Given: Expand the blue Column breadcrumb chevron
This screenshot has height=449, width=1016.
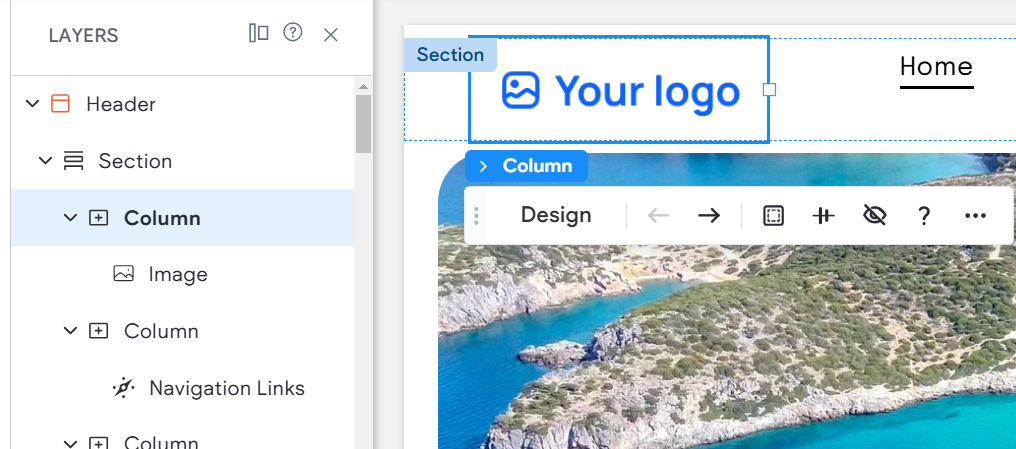Looking at the screenshot, I should (483, 166).
